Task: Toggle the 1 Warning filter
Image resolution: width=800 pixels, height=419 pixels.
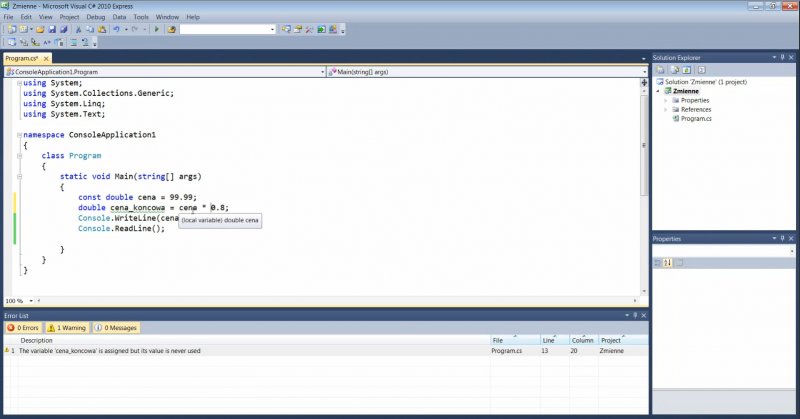Action: [68, 328]
